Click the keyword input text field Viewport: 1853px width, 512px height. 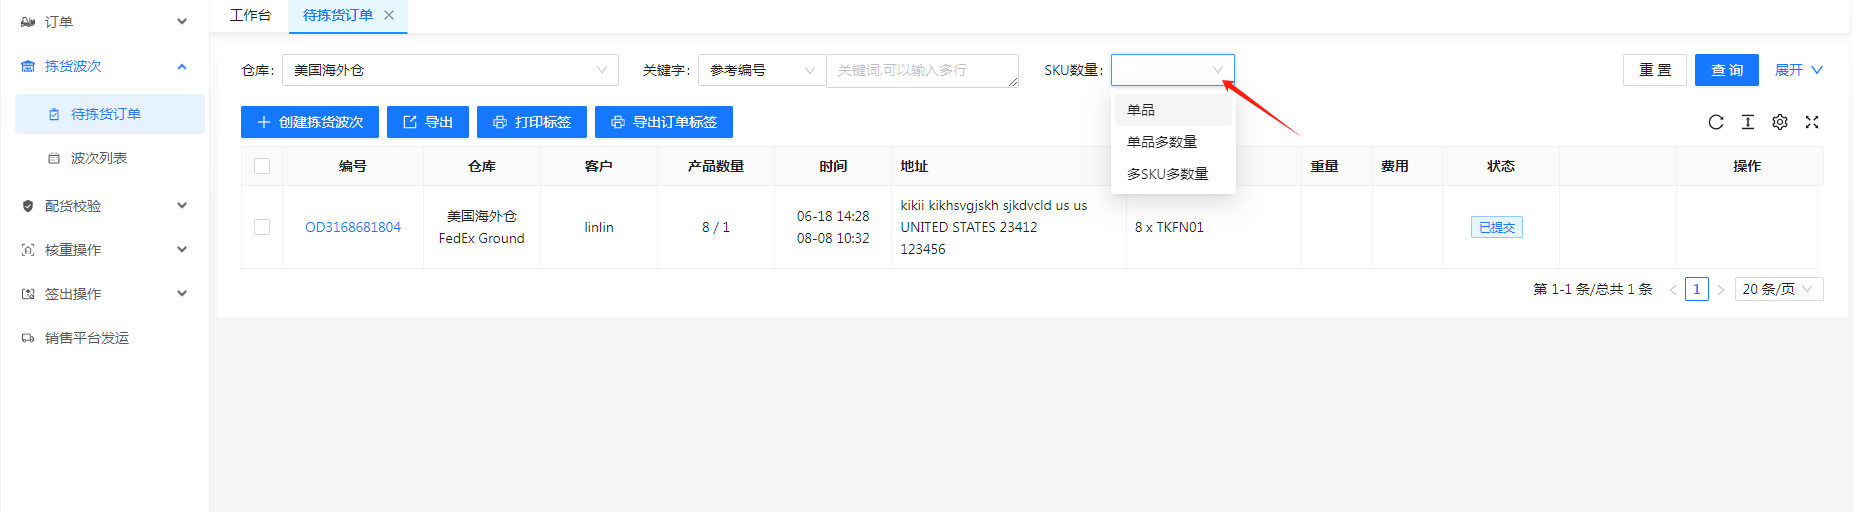[x=922, y=70]
